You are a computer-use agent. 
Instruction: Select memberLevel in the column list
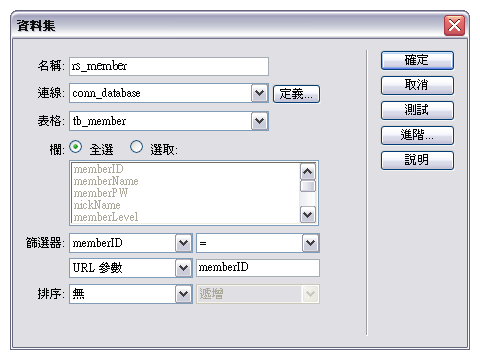tap(105, 217)
